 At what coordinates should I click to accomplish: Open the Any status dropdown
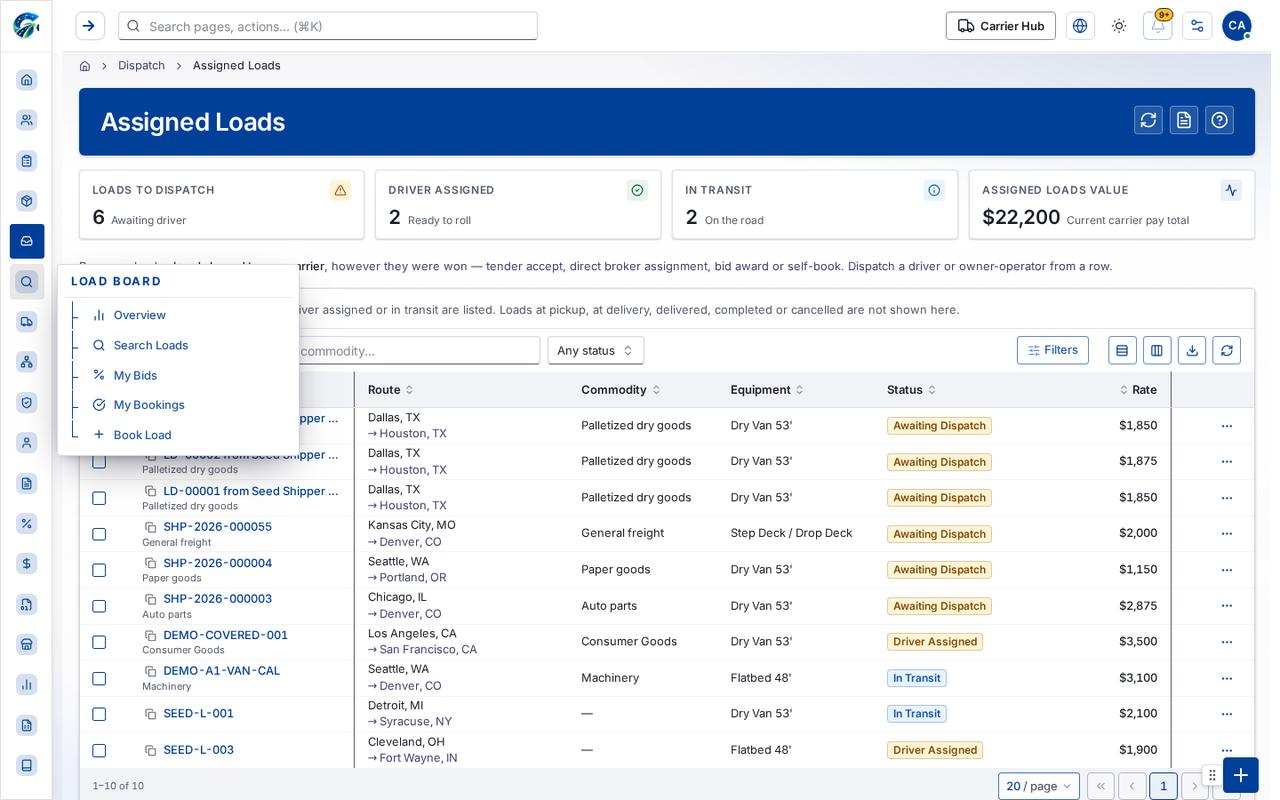tap(596, 350)
